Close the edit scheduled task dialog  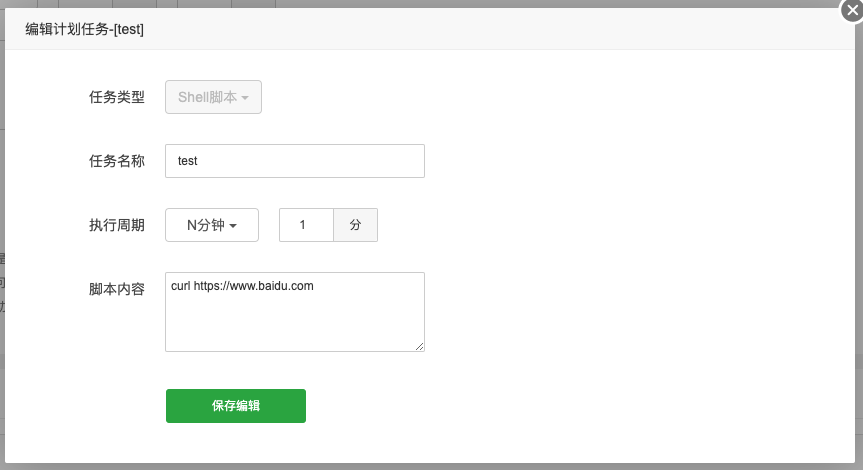tap(851, 12)
